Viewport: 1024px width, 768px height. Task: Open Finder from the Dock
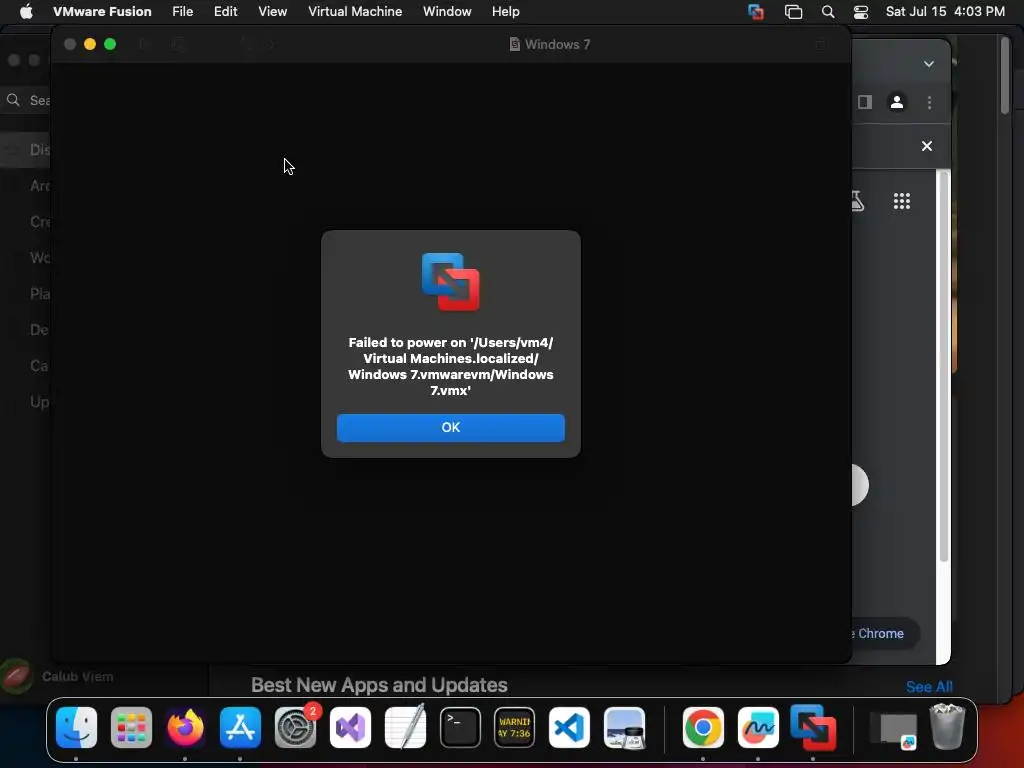(76, 728)
